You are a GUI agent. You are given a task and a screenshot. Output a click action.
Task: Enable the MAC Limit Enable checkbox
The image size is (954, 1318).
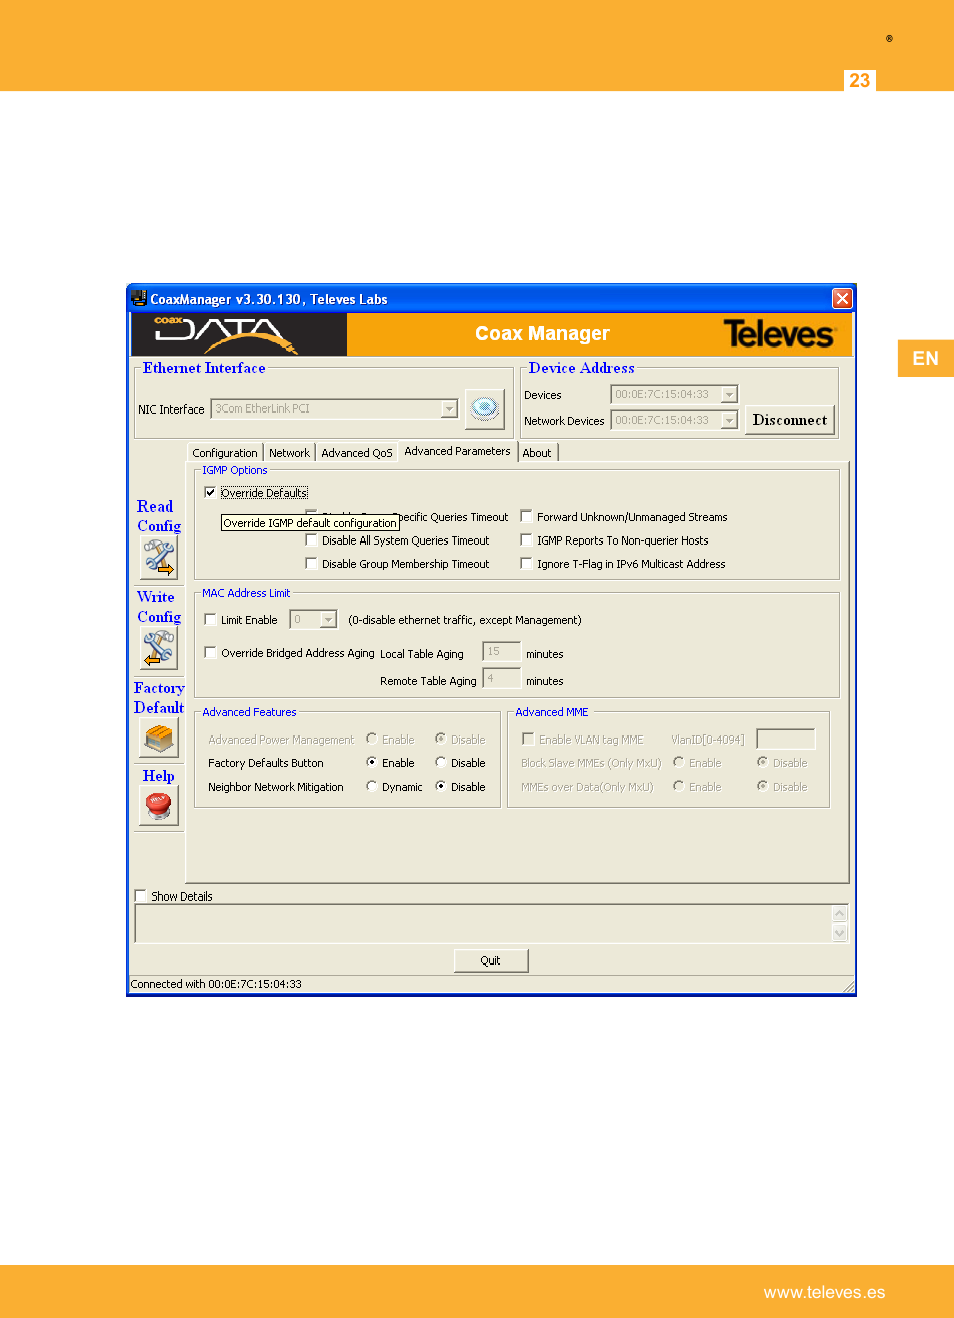coord(210,620)
